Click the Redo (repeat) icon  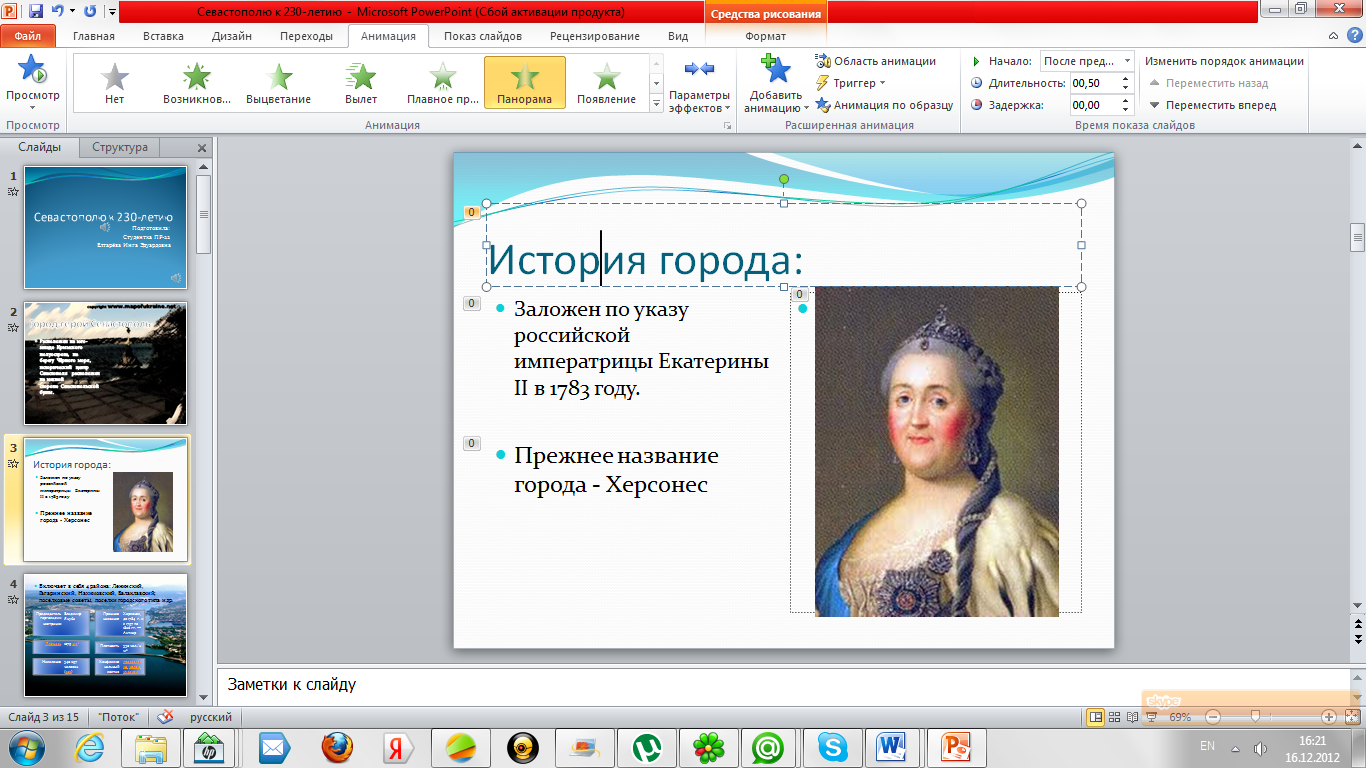point(90,12)
